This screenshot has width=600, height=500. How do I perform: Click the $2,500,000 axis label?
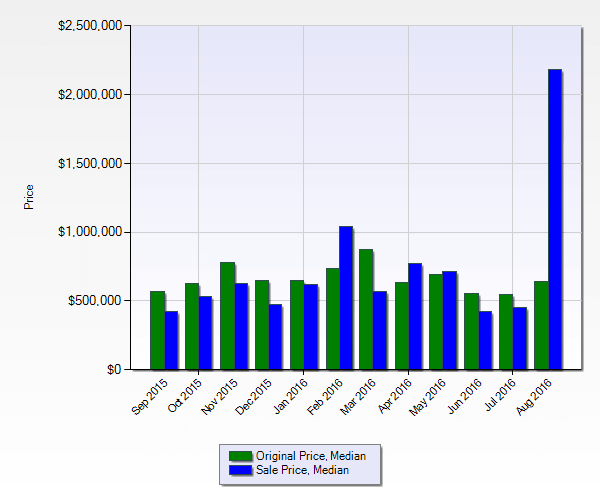pyautogui.click(x=90, y=26)
